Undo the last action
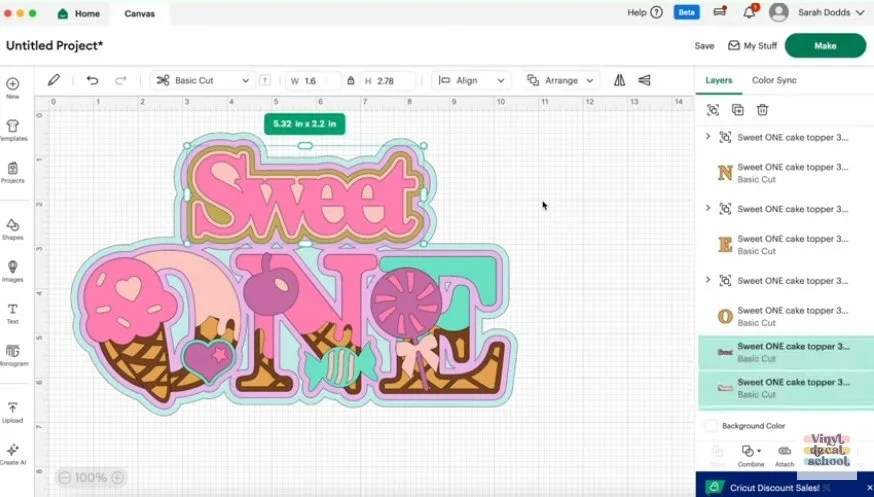This screenshot has width=874, height=497. [x=93, y=80]
